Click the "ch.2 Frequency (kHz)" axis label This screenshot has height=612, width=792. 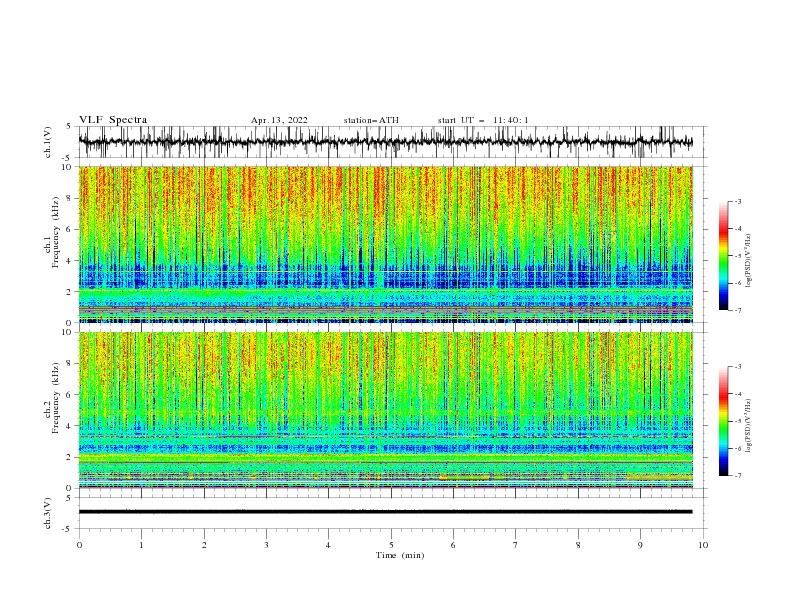coord(52,398)
